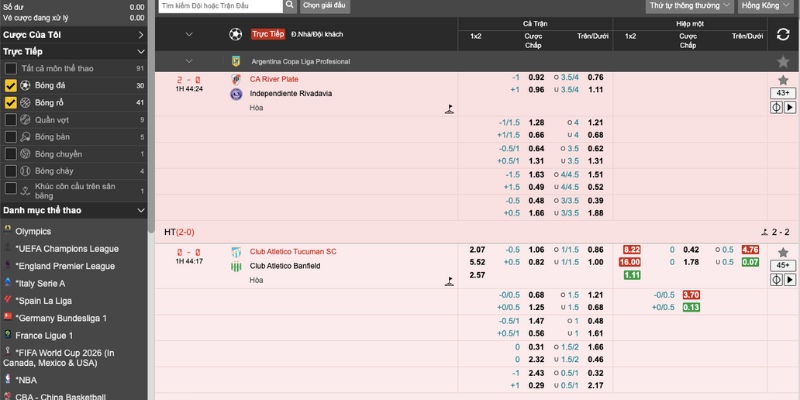
Task: Collapse the Argentina Copa Liga Profesional section
Action: pos(189,61)
